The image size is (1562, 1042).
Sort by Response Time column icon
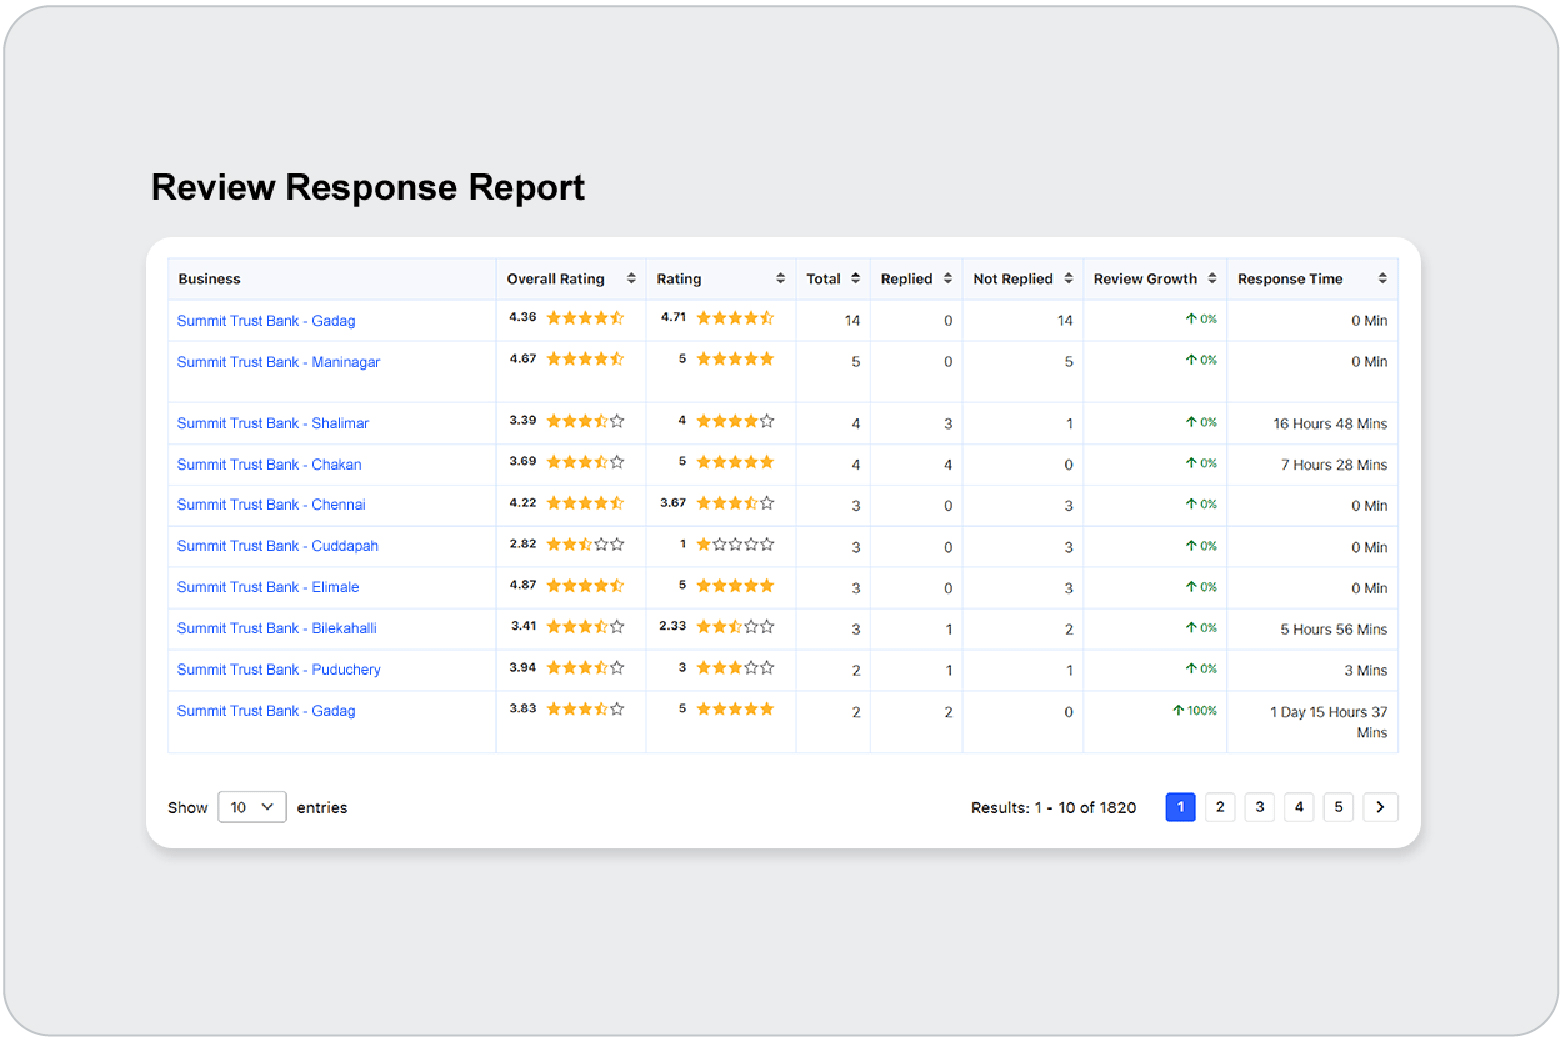point(1382,279)
